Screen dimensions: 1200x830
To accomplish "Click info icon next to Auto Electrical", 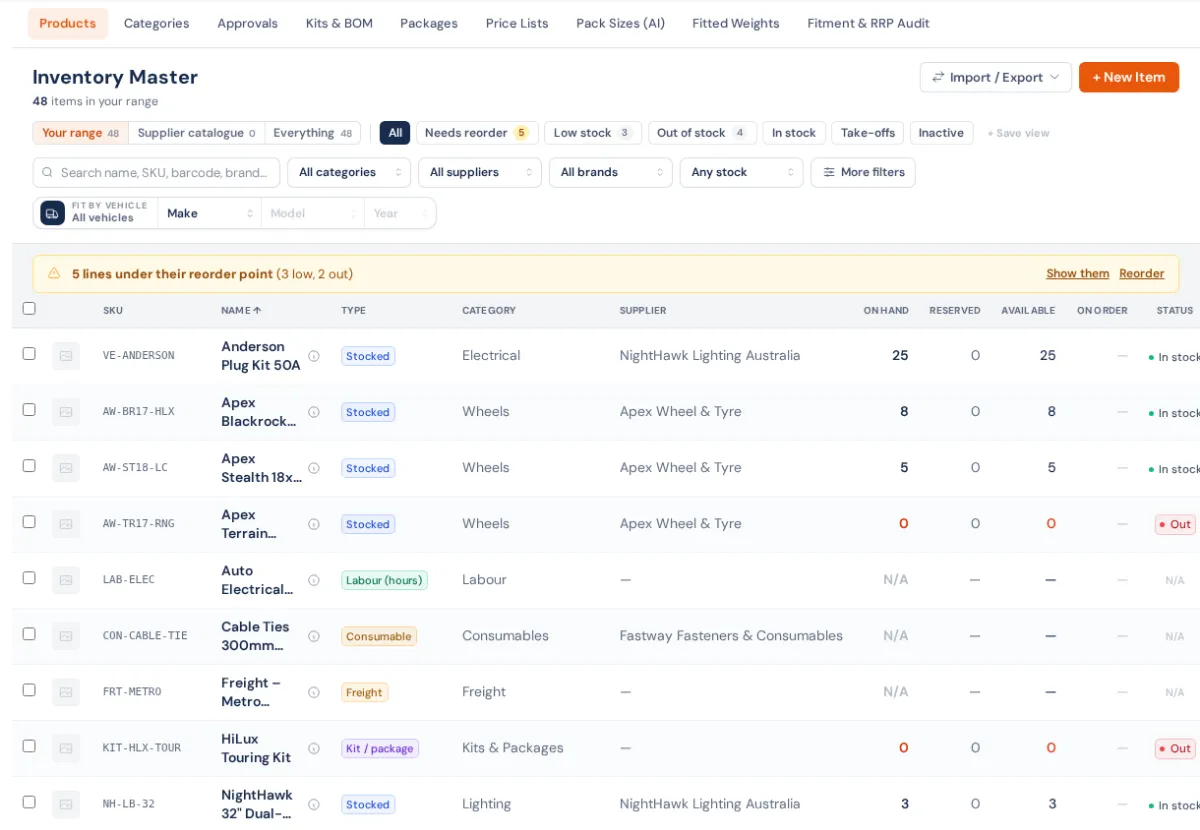I will tap(313, 580).
